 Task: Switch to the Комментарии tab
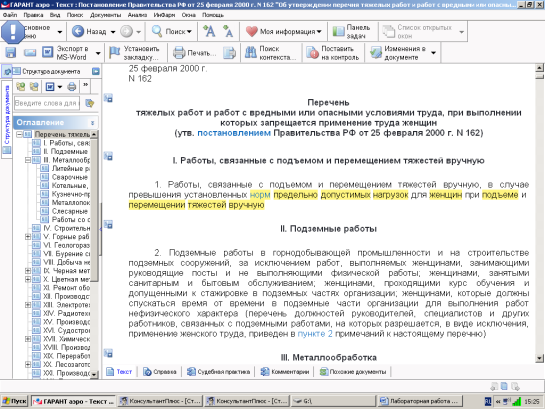tap(285, 372)
